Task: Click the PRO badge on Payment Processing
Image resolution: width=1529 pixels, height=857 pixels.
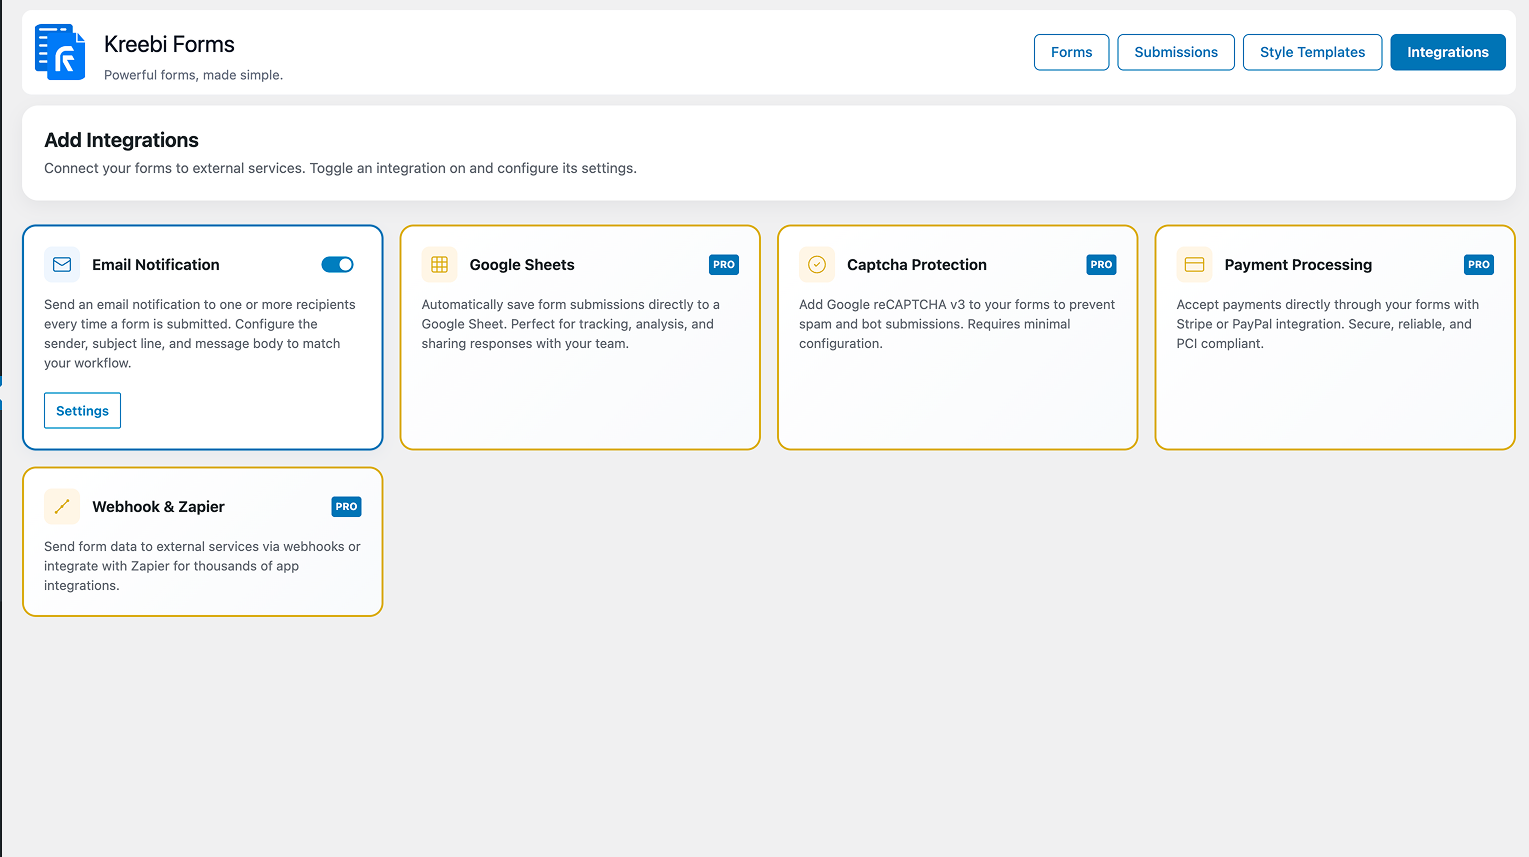Action: [x=1479, y=264]
